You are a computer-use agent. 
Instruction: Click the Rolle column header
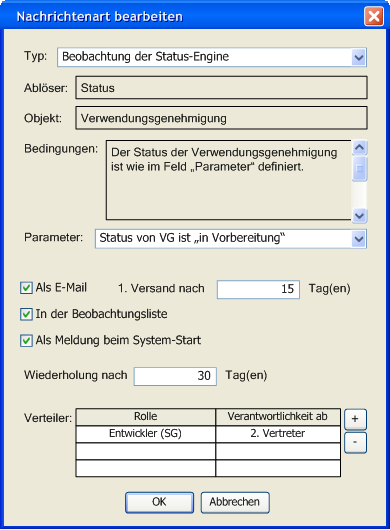[146, 416]
